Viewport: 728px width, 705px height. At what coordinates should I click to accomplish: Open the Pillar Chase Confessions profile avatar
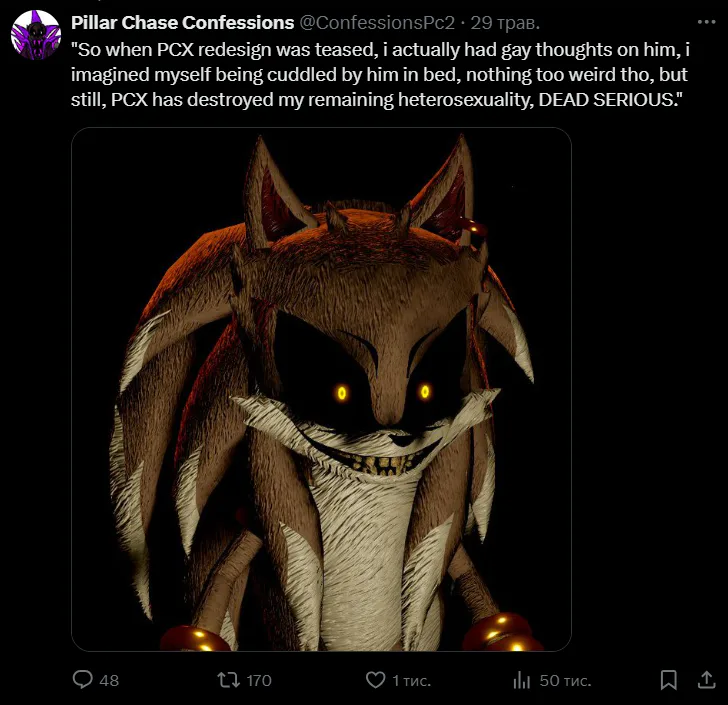35,34
